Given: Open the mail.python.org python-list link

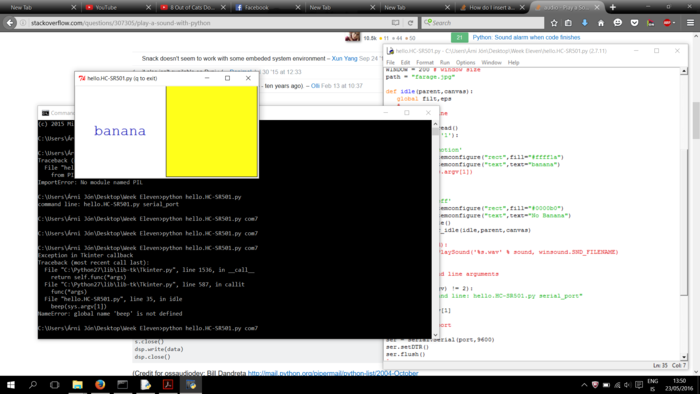Looking at the screenshot, I should (x=333, y=373).
